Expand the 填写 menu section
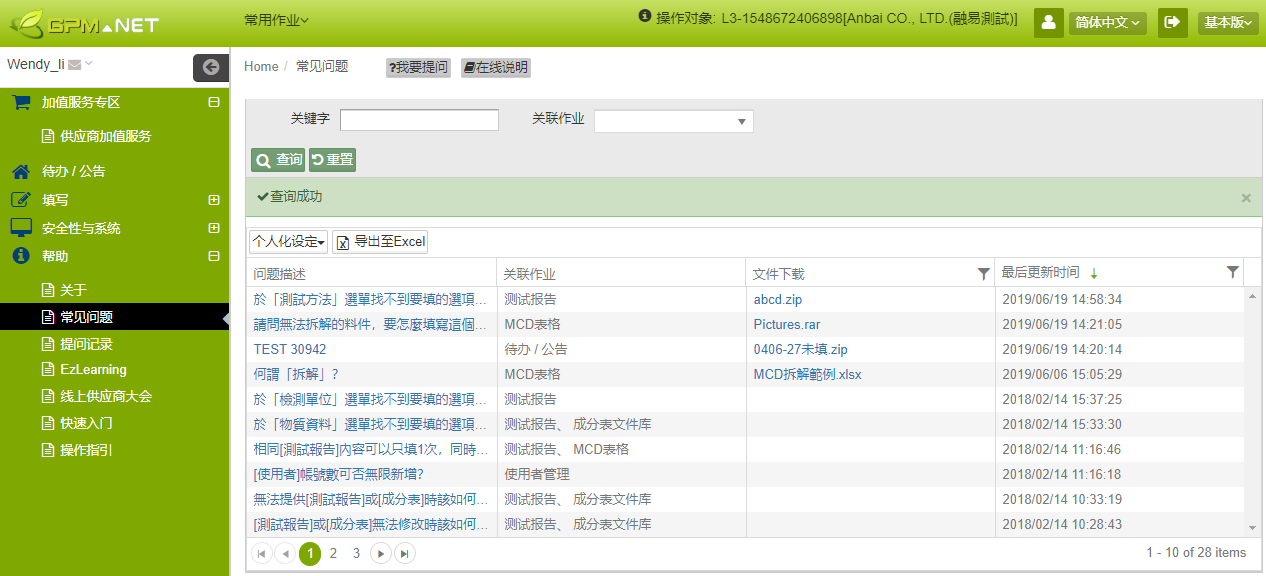Image resolution: width=1266 pixels, height=576 pixels. [213, 200]
